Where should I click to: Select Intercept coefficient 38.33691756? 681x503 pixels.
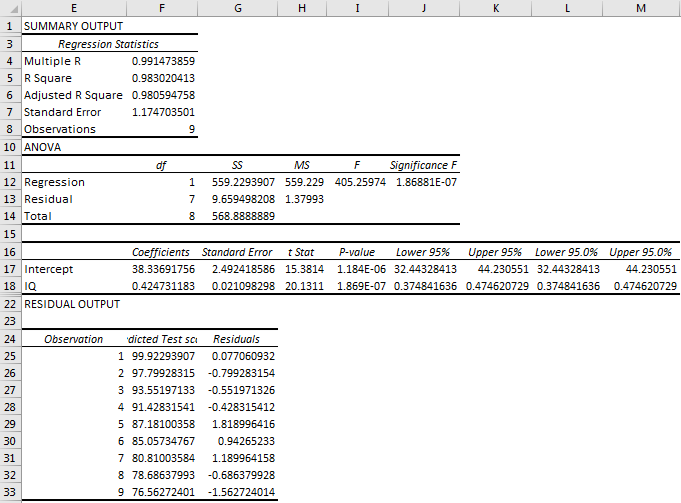(x=163, y=269)
